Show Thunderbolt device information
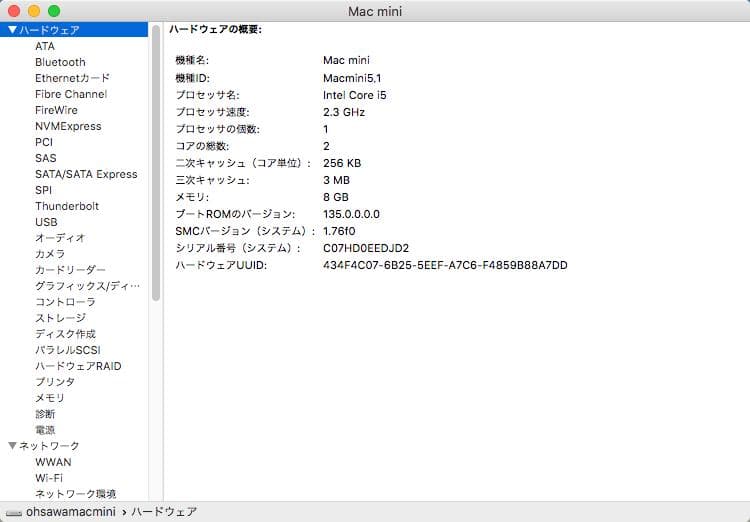750x522 pixels. (x=66, y=206)
